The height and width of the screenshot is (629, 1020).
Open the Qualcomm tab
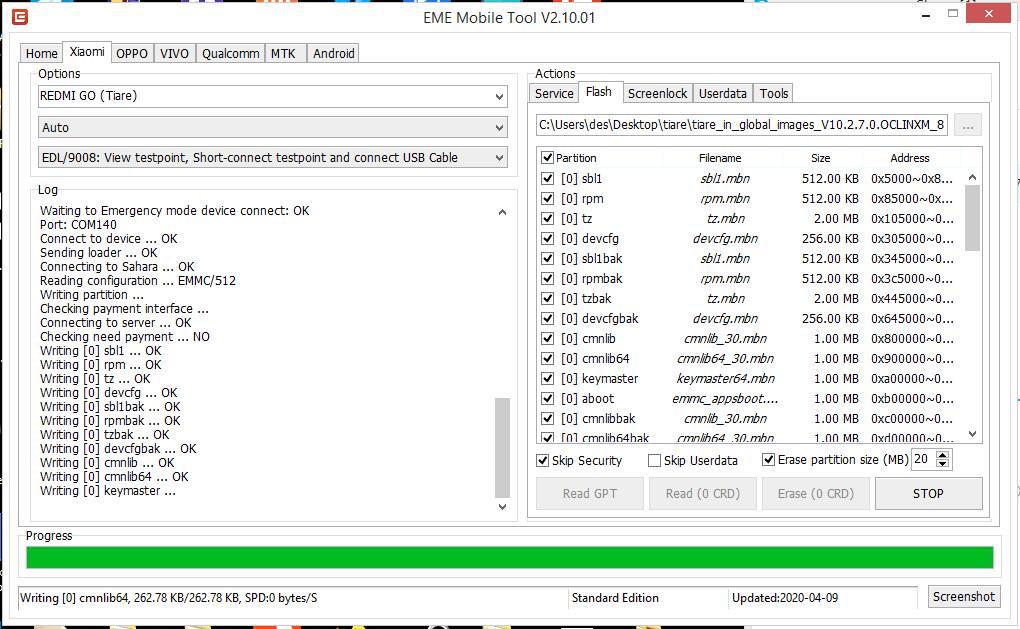coord(230,53)
